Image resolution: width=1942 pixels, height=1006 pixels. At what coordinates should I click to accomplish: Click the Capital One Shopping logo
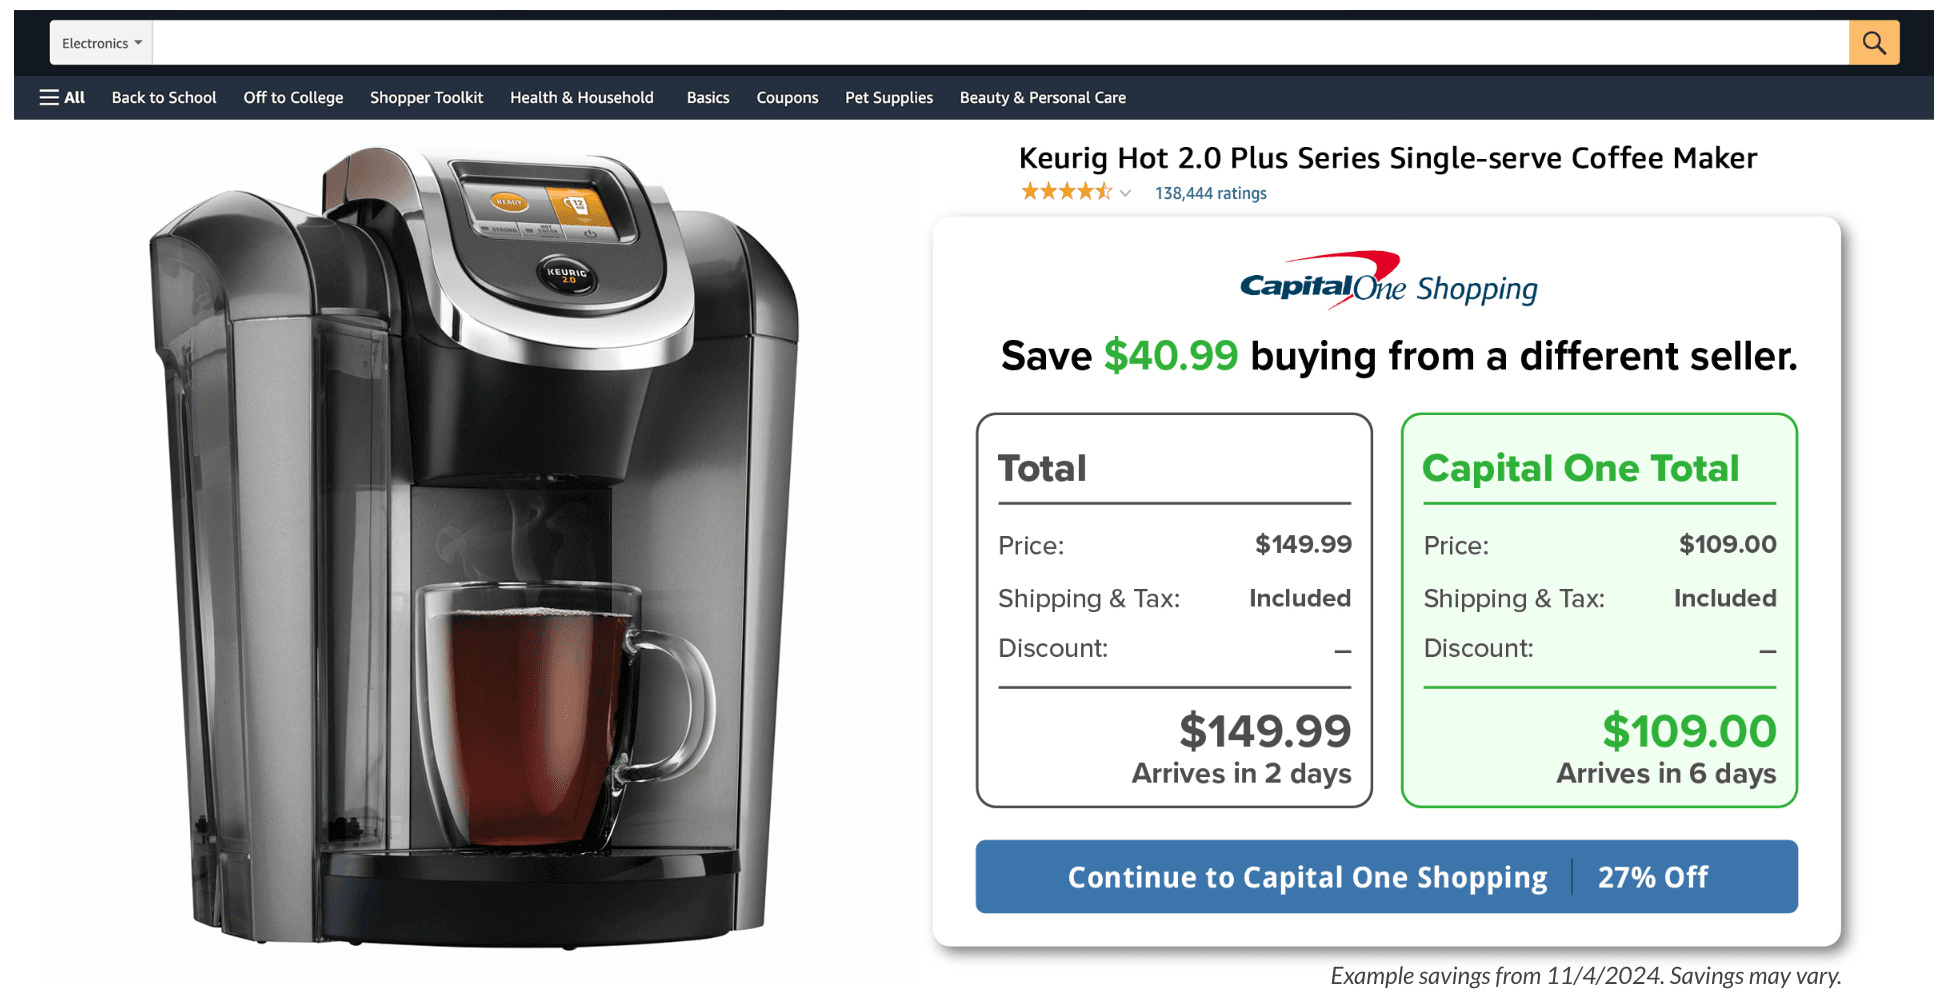[x=1388, y=282]
